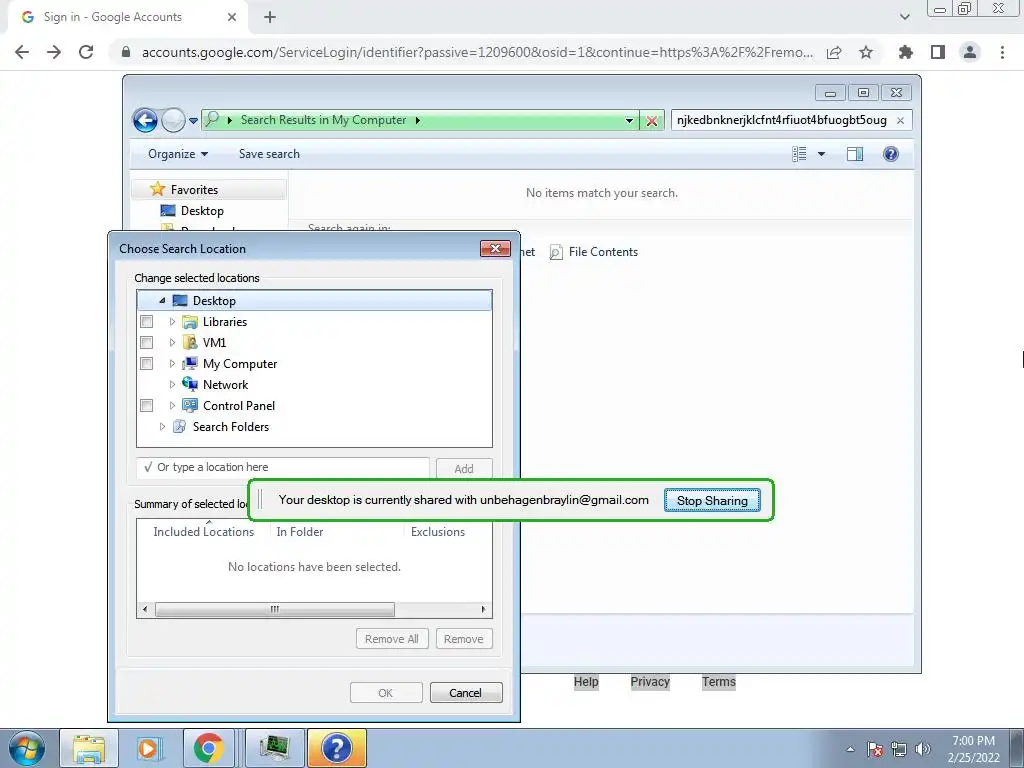Open Explorer address bar history dropdown
This screenshot has width=1024, height=768.
[x=629, y=121]
